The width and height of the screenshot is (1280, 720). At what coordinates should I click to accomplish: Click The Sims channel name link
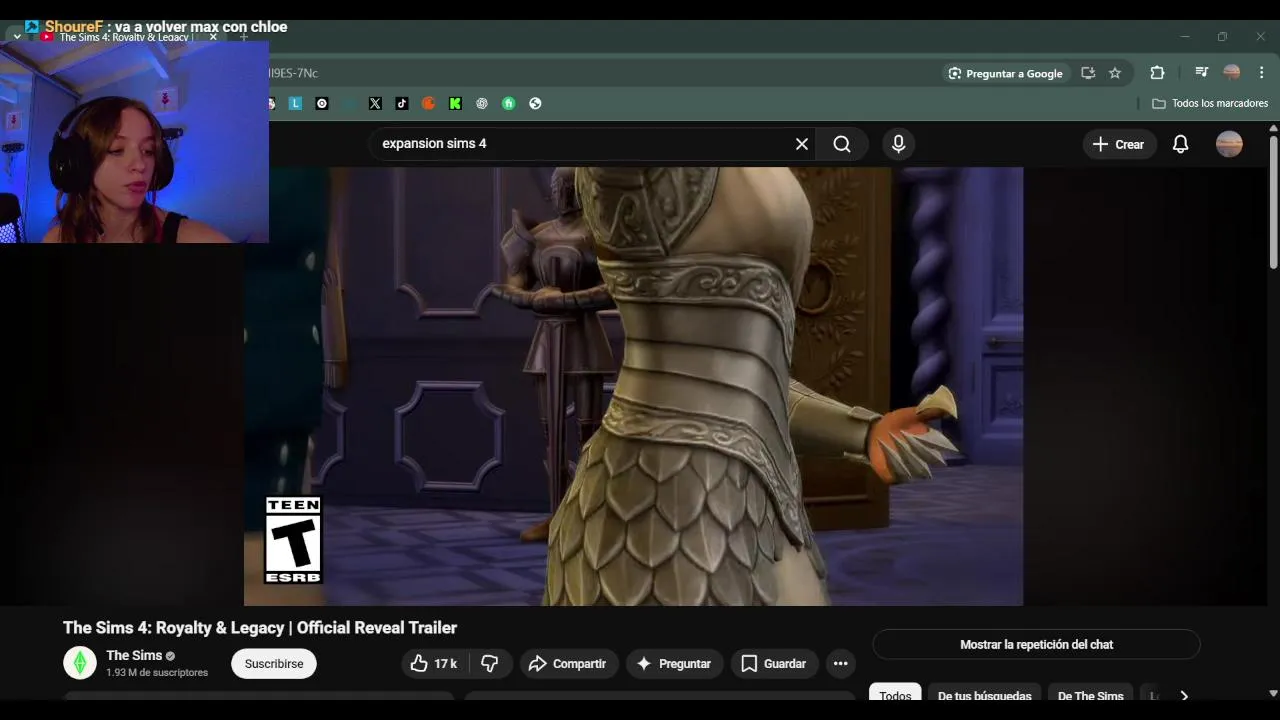(x=134, y=655)
